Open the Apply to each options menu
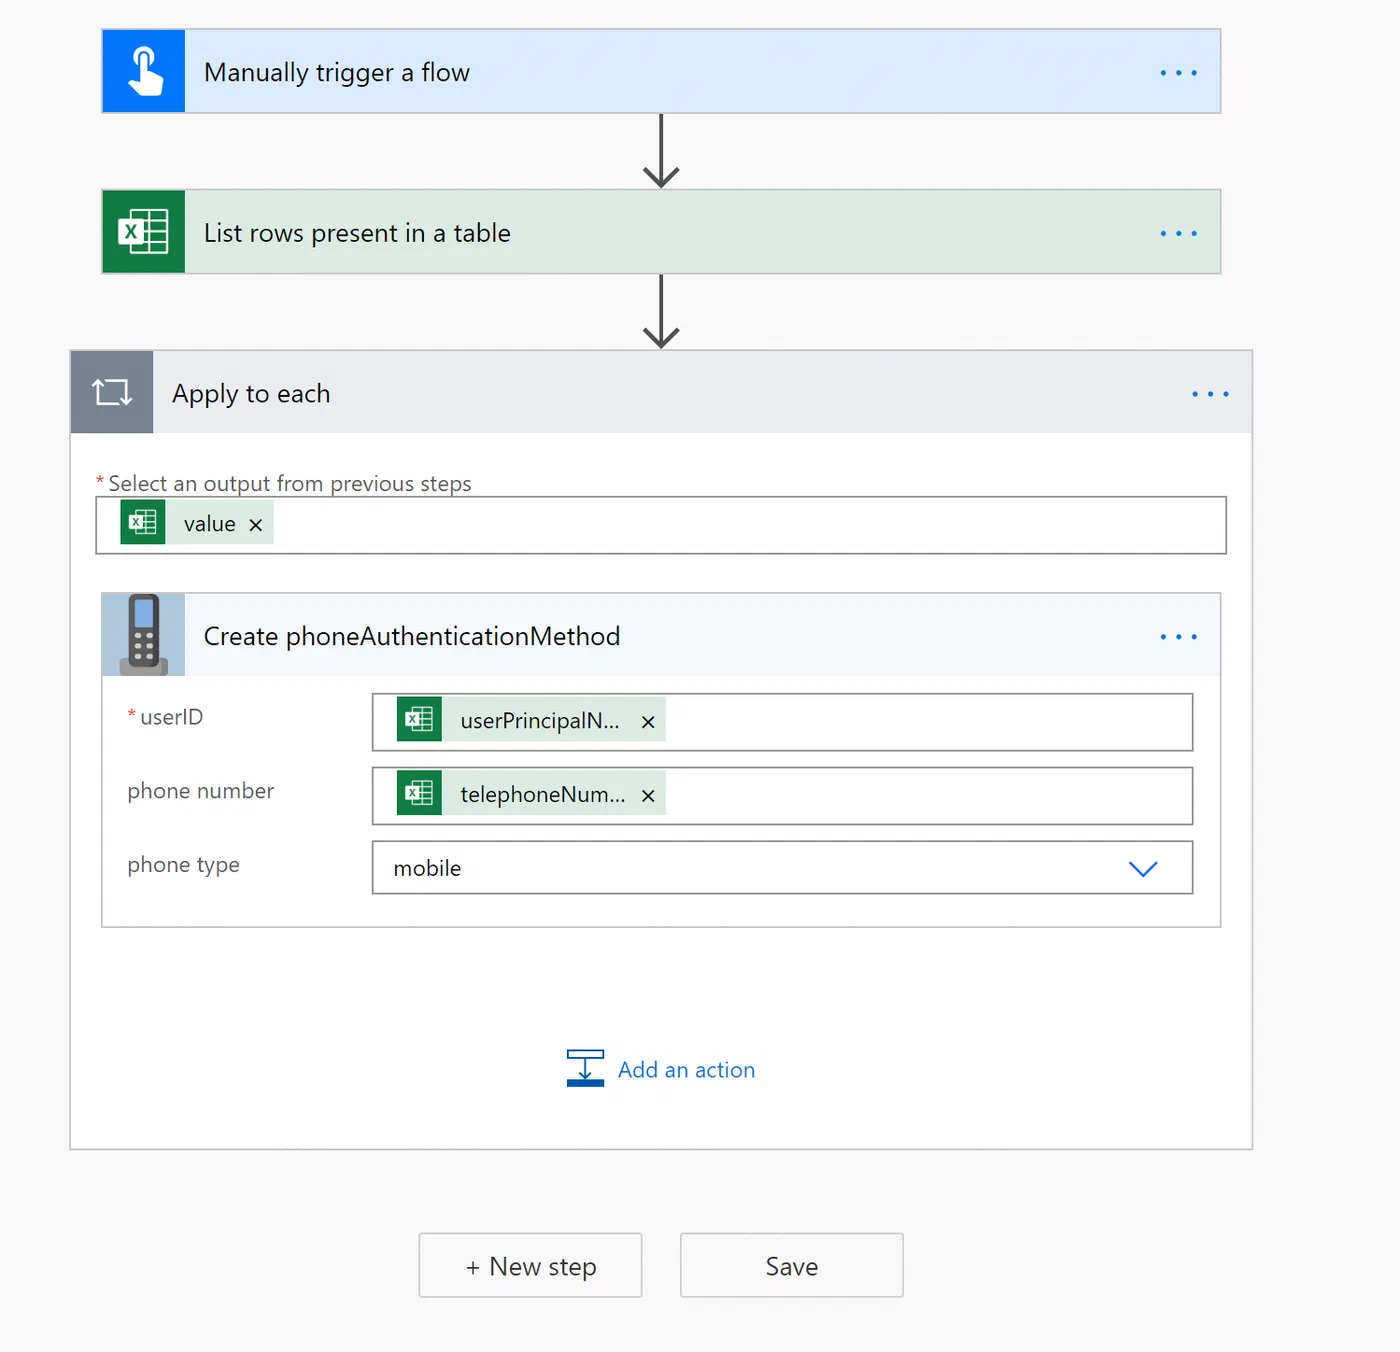This screenshot has height=1352, width=1400. 1210,394
